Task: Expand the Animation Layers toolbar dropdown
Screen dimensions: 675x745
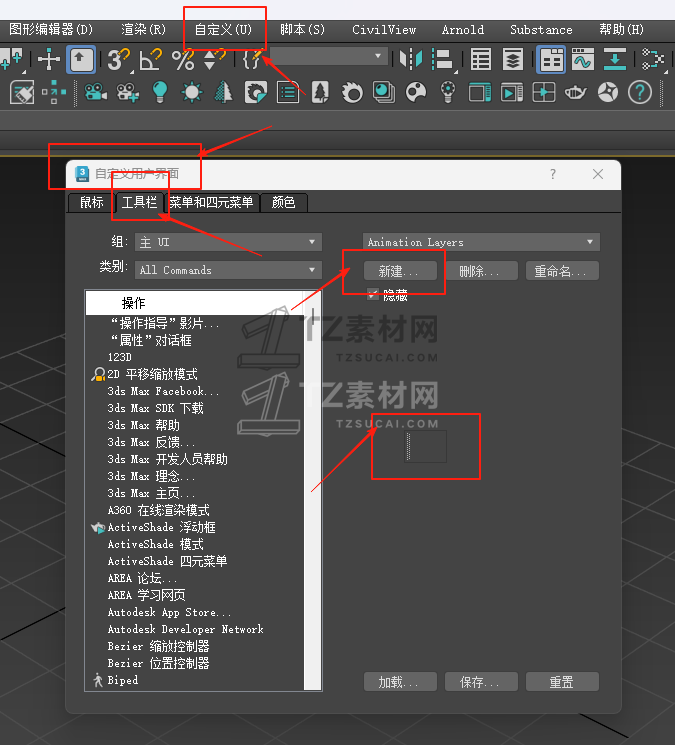Action: tap(481, 242)
